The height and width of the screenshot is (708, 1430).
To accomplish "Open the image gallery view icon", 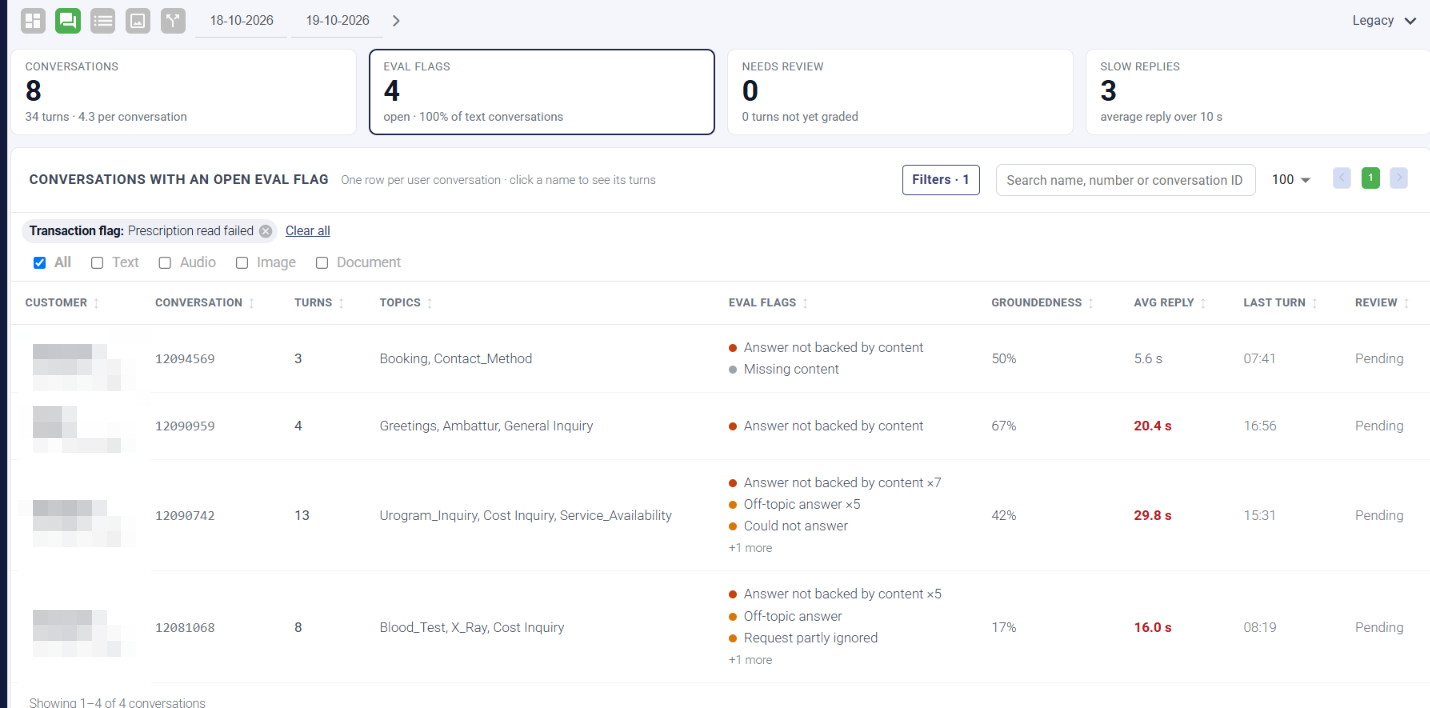I will coord(138,20).
